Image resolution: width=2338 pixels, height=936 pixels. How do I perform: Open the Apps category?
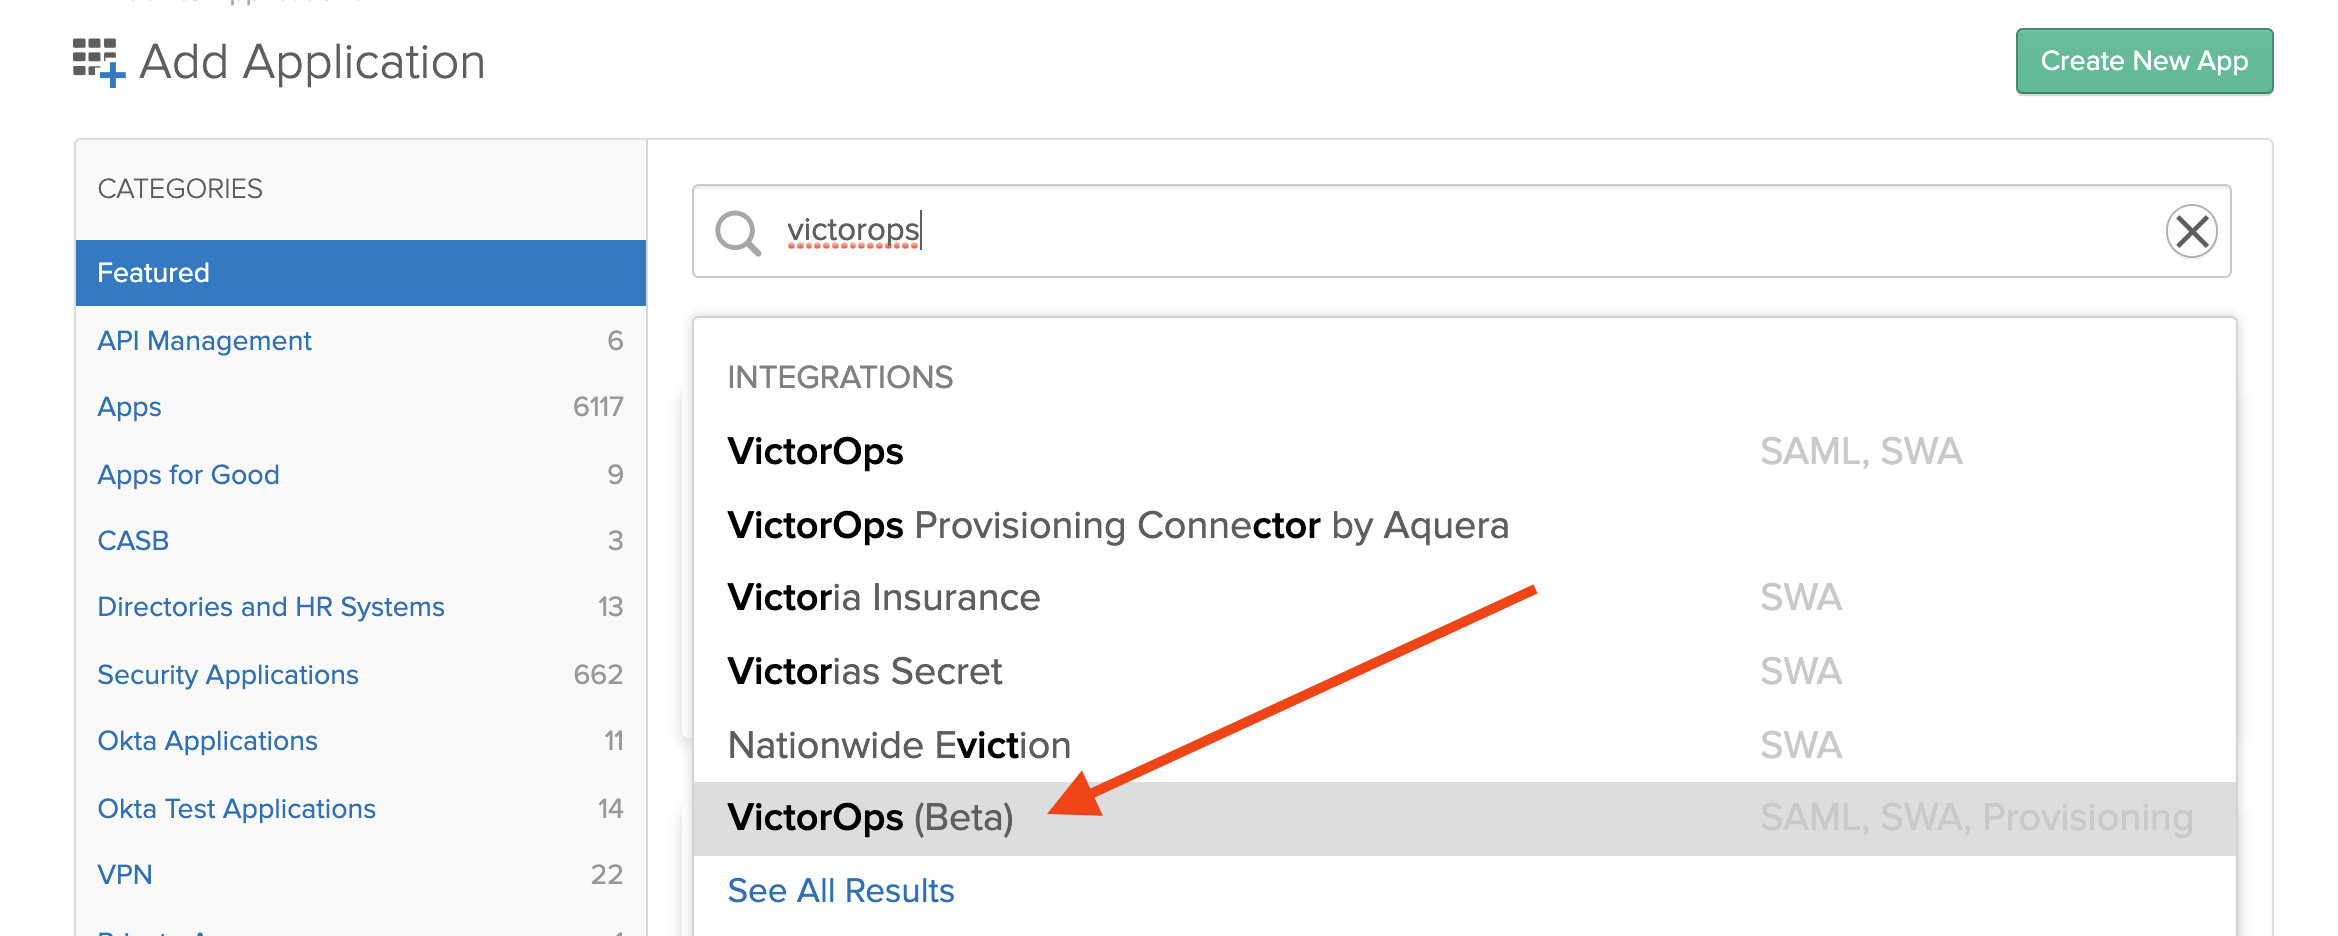(128, 407)
